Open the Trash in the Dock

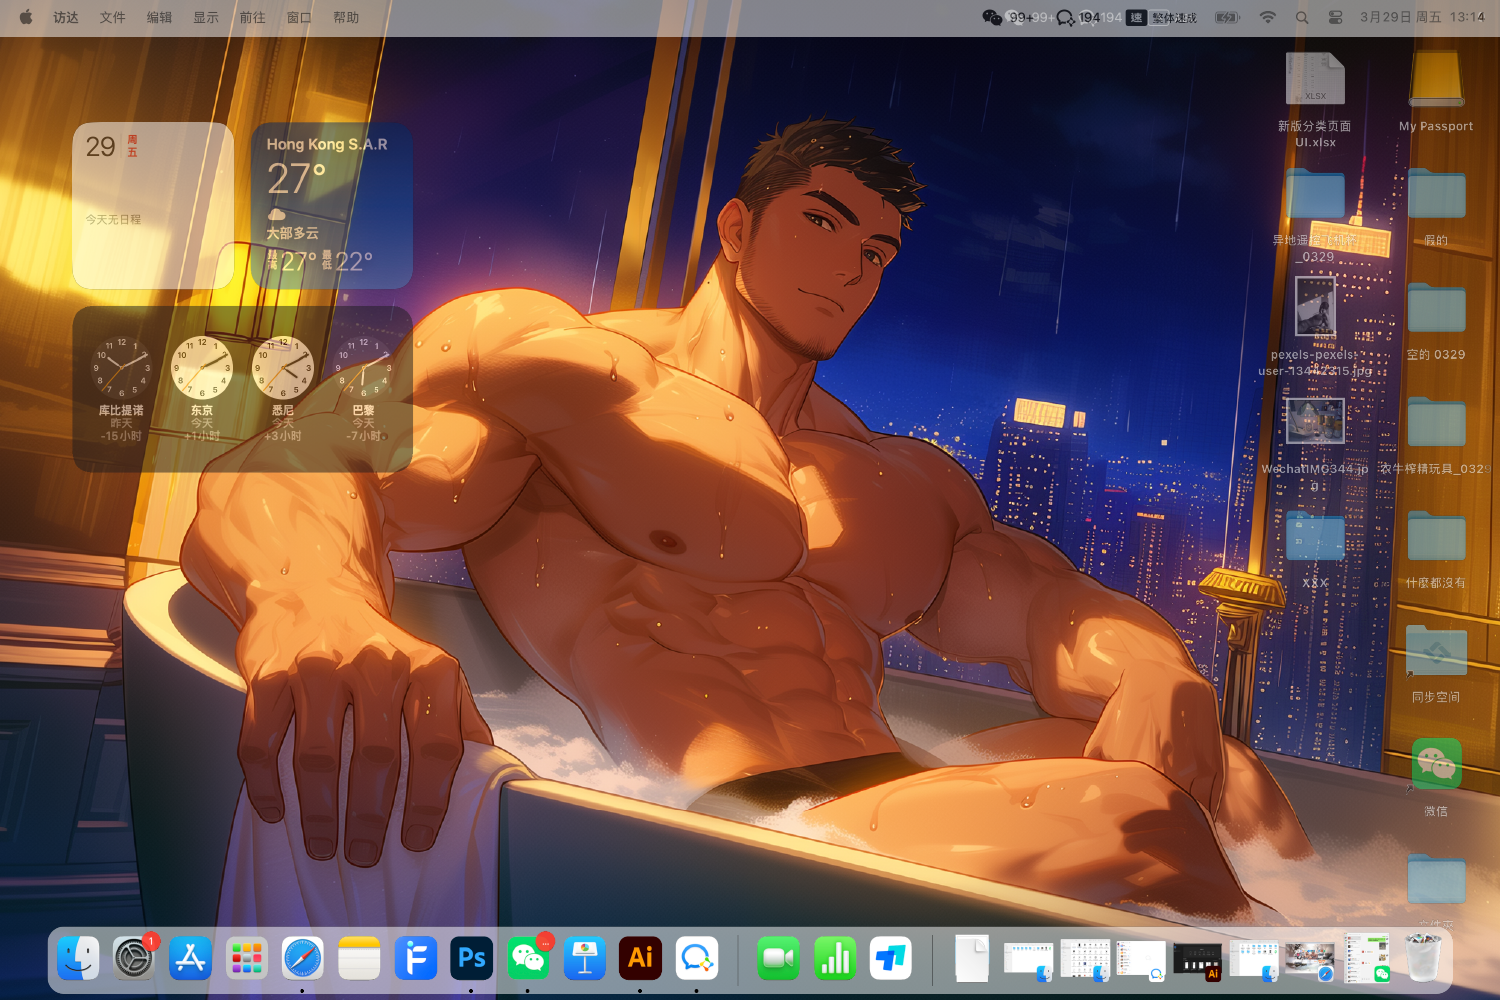1423,958
